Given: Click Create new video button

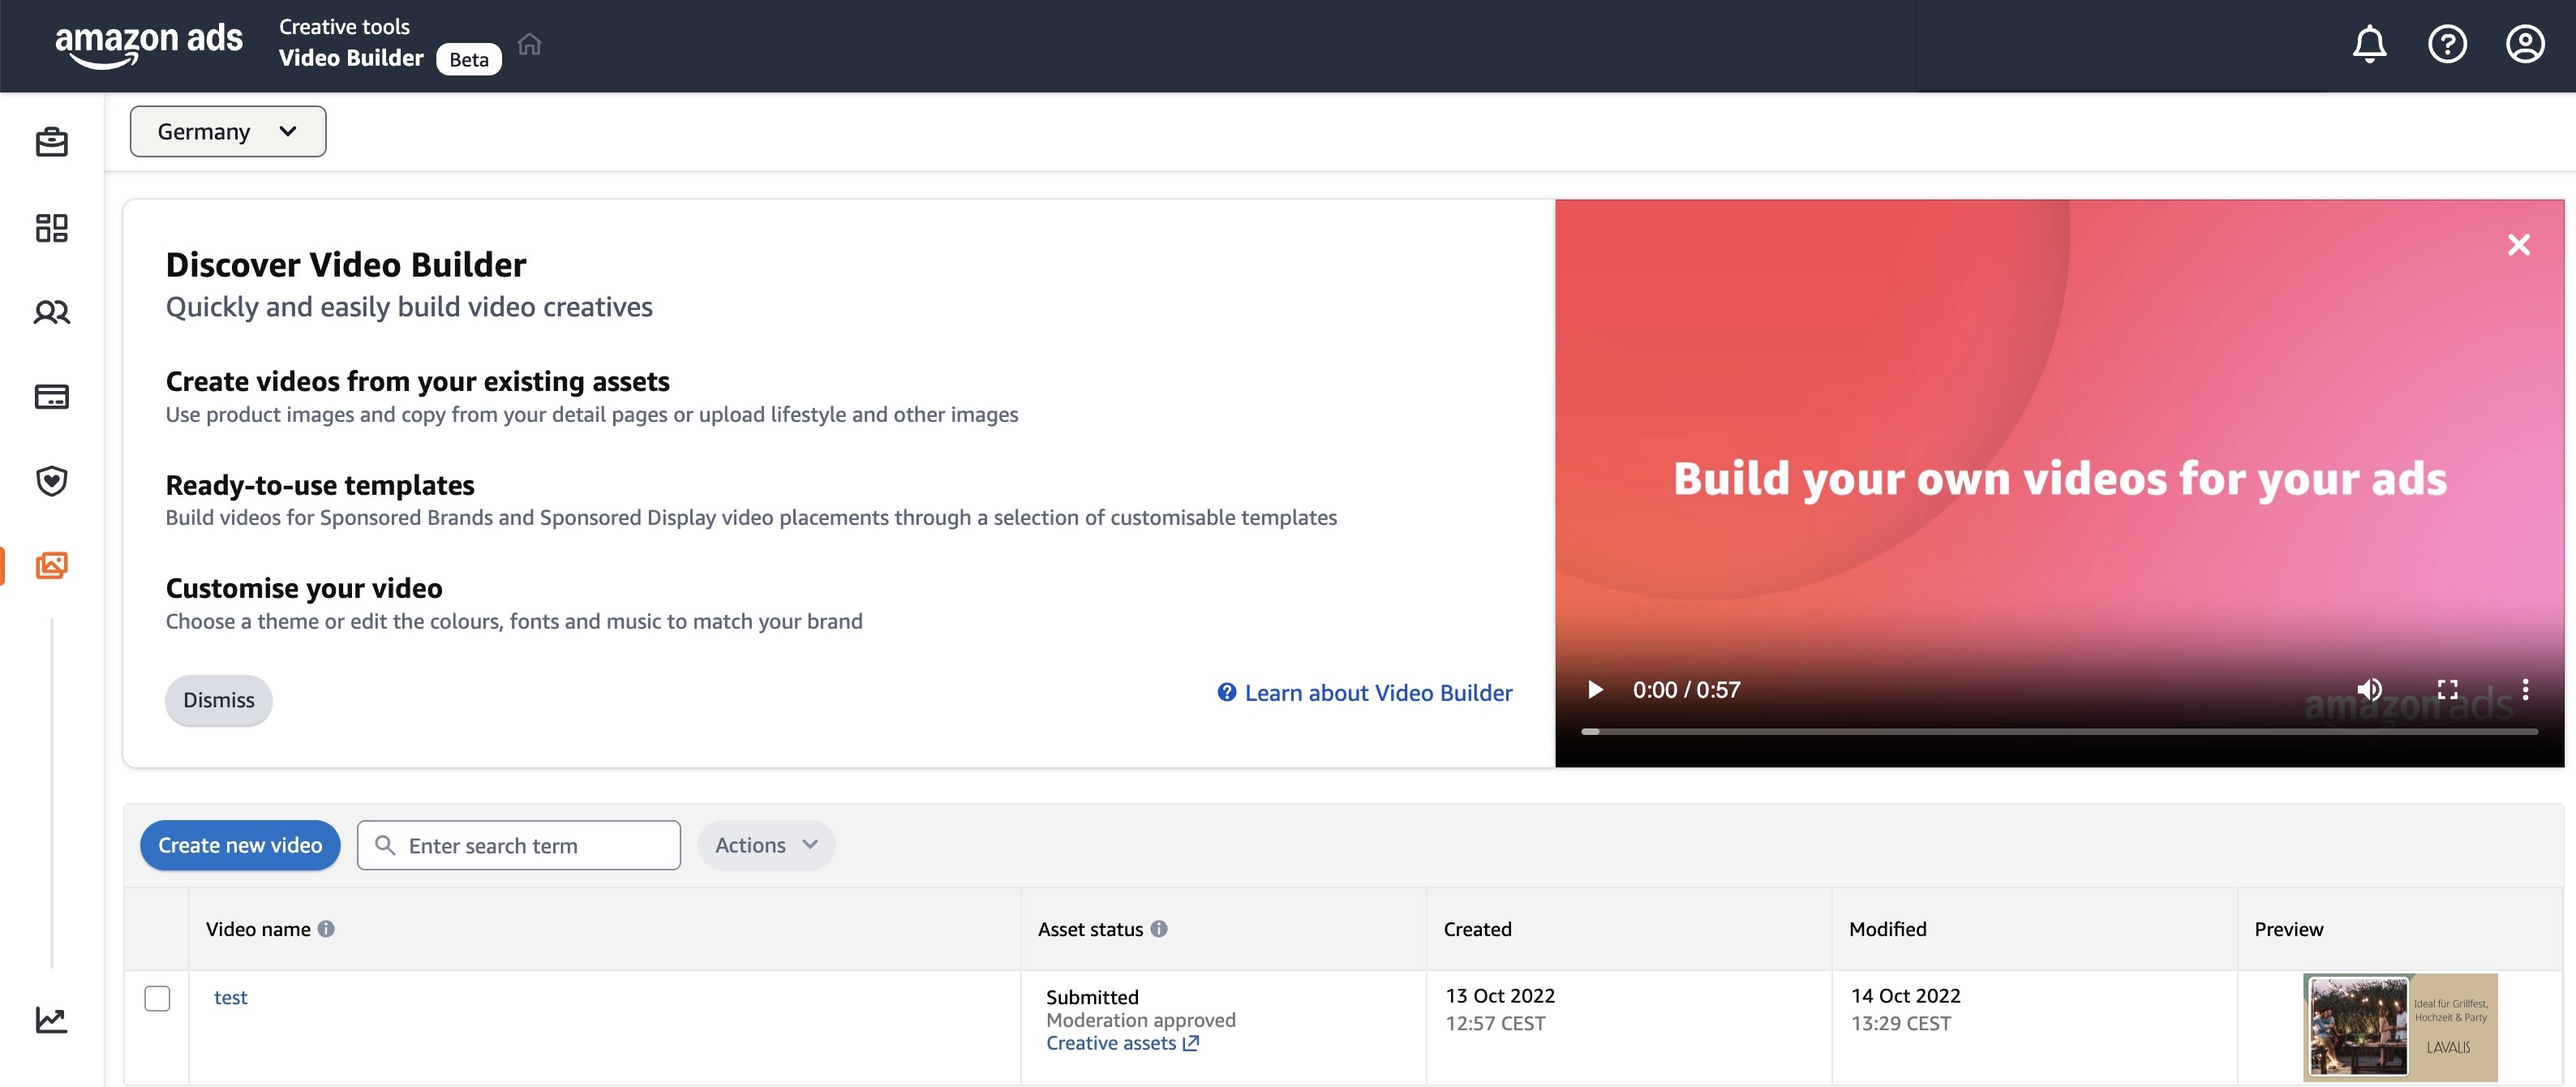Looking at the screenshot, I should 239,845.
